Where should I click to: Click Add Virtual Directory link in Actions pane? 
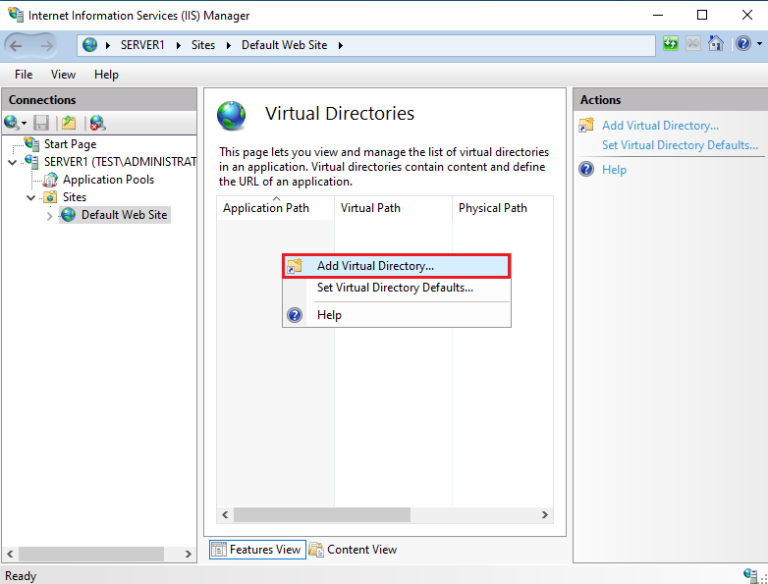(660, 126)
